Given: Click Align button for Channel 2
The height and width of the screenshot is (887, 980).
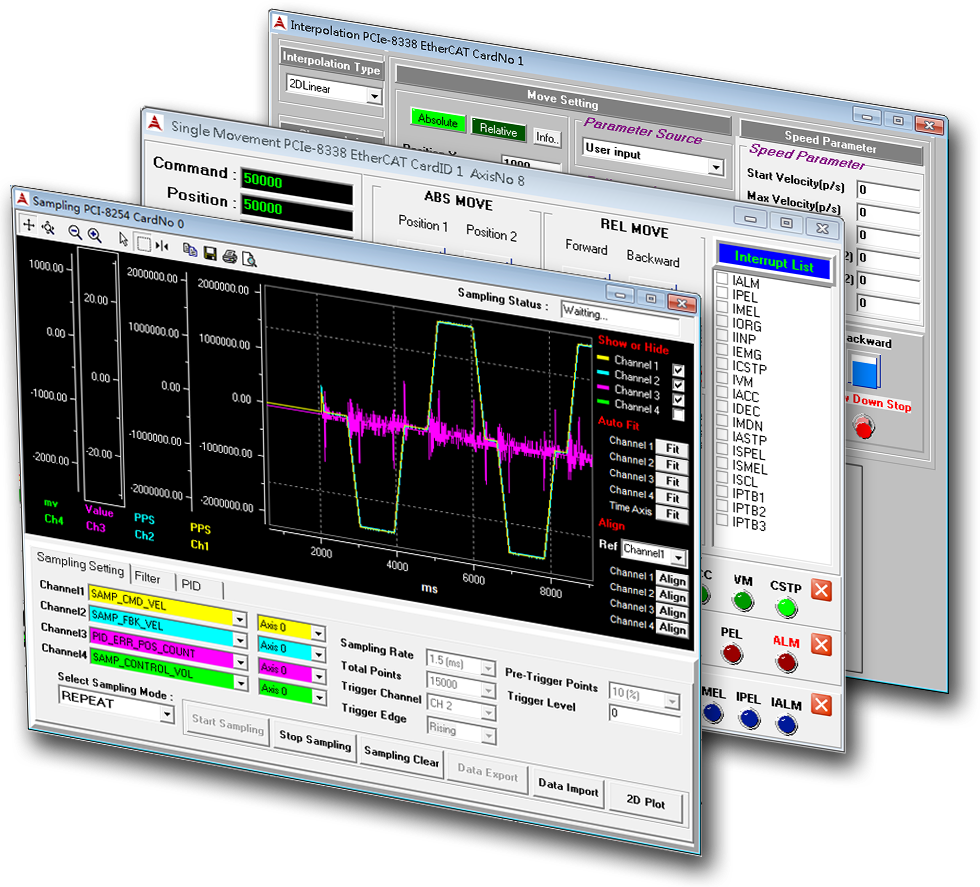Looking at the screenshot, I should [672, 596].
